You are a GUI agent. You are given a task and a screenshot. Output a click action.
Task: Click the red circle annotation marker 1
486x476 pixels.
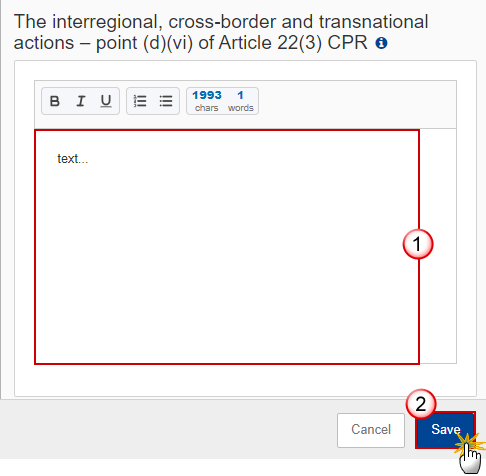click(418, 244)
